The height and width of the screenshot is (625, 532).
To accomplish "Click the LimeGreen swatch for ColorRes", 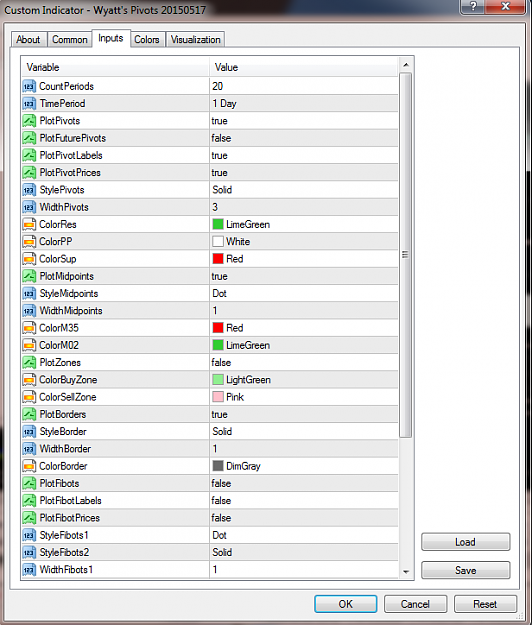I will click(x=218, y=224).
